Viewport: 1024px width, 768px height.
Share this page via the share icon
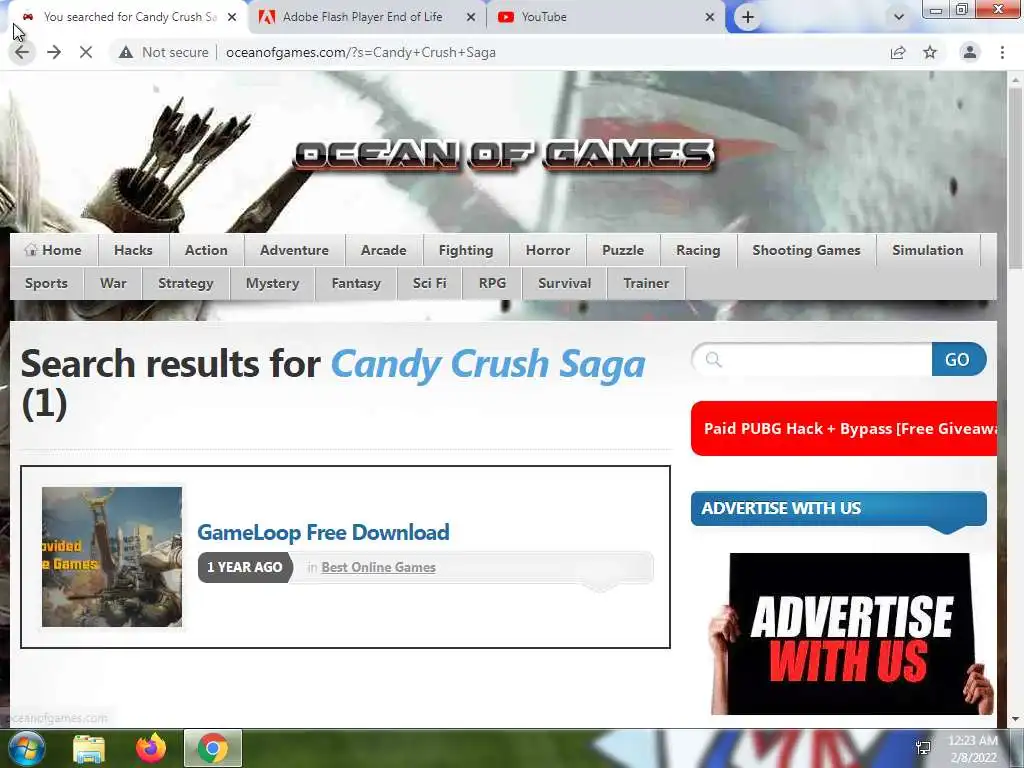898,52
